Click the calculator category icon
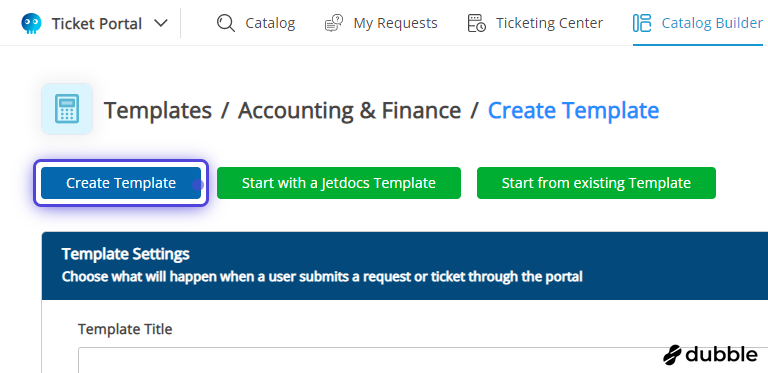 click(67, 109)
